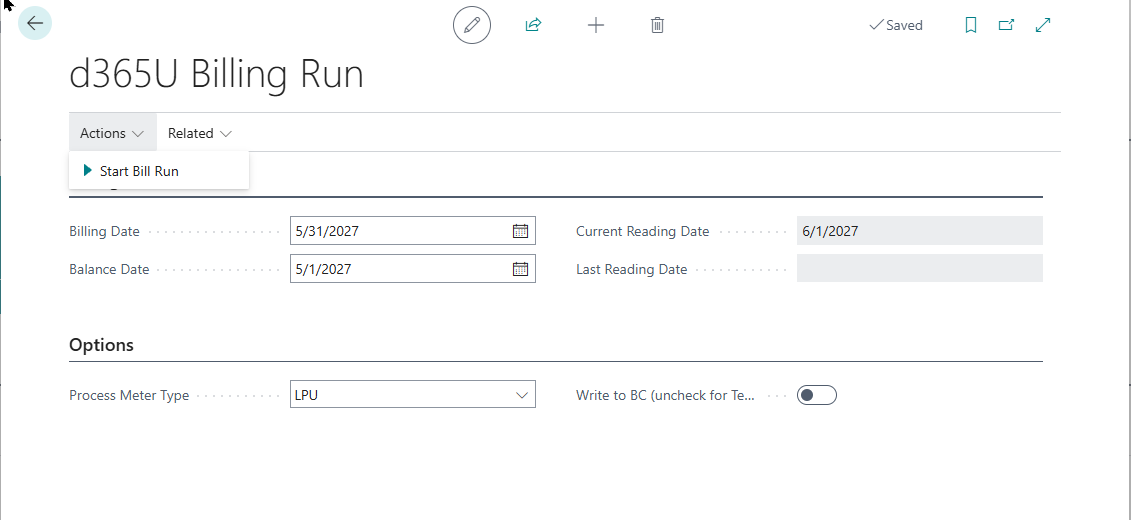The height and width of the screenshot is (520, 1131).
Task: Click the Billing Date label
Action: pos(105,232)
